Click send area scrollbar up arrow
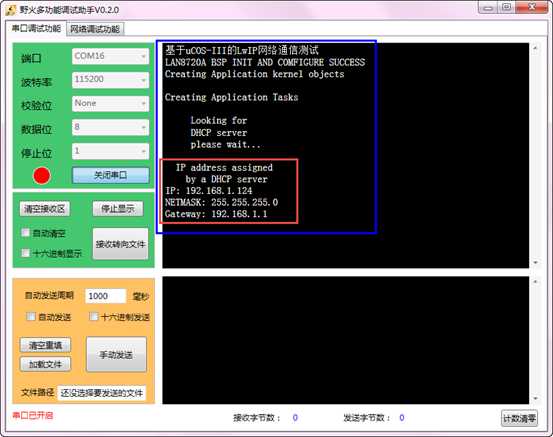 pyautogui.click(x=535, y=281)
